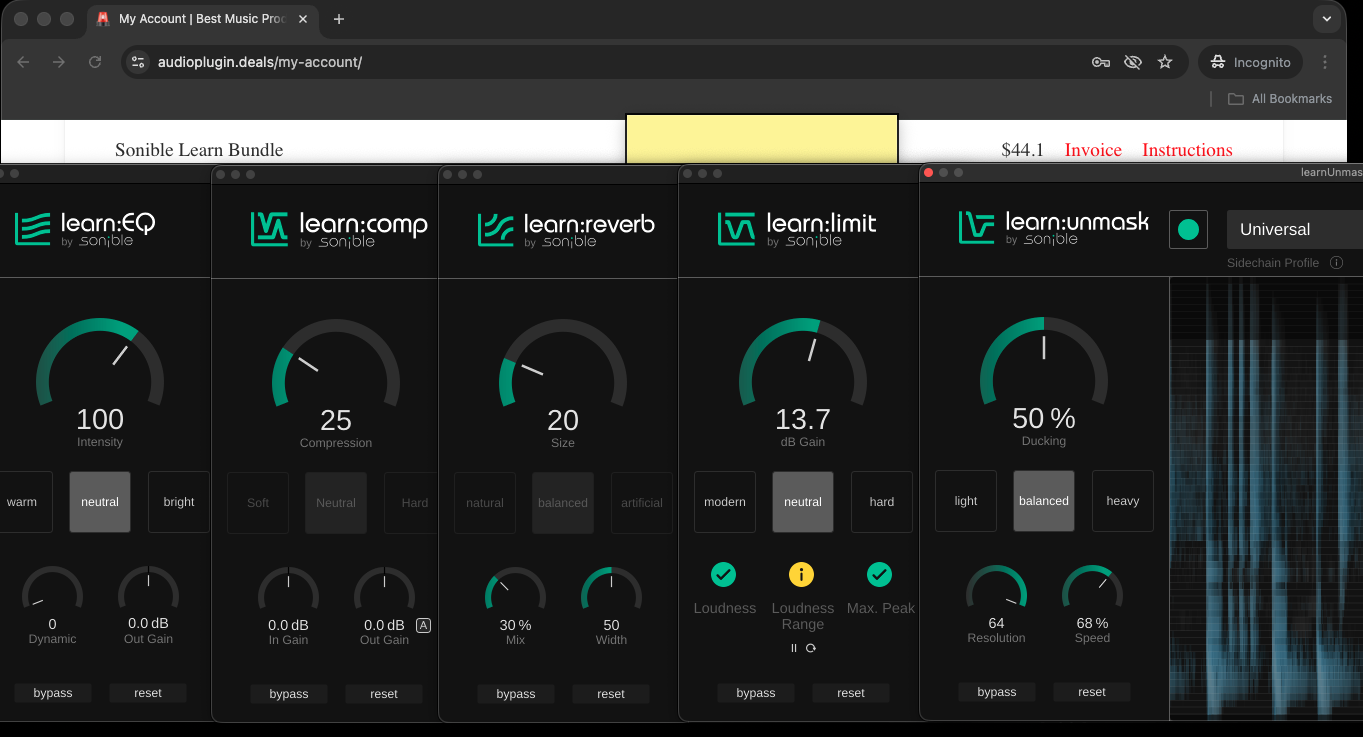The height and width of the screenshot is (737, 1363).
Task: Pause metering in learn:limit
Action: [x=794, y=648]
